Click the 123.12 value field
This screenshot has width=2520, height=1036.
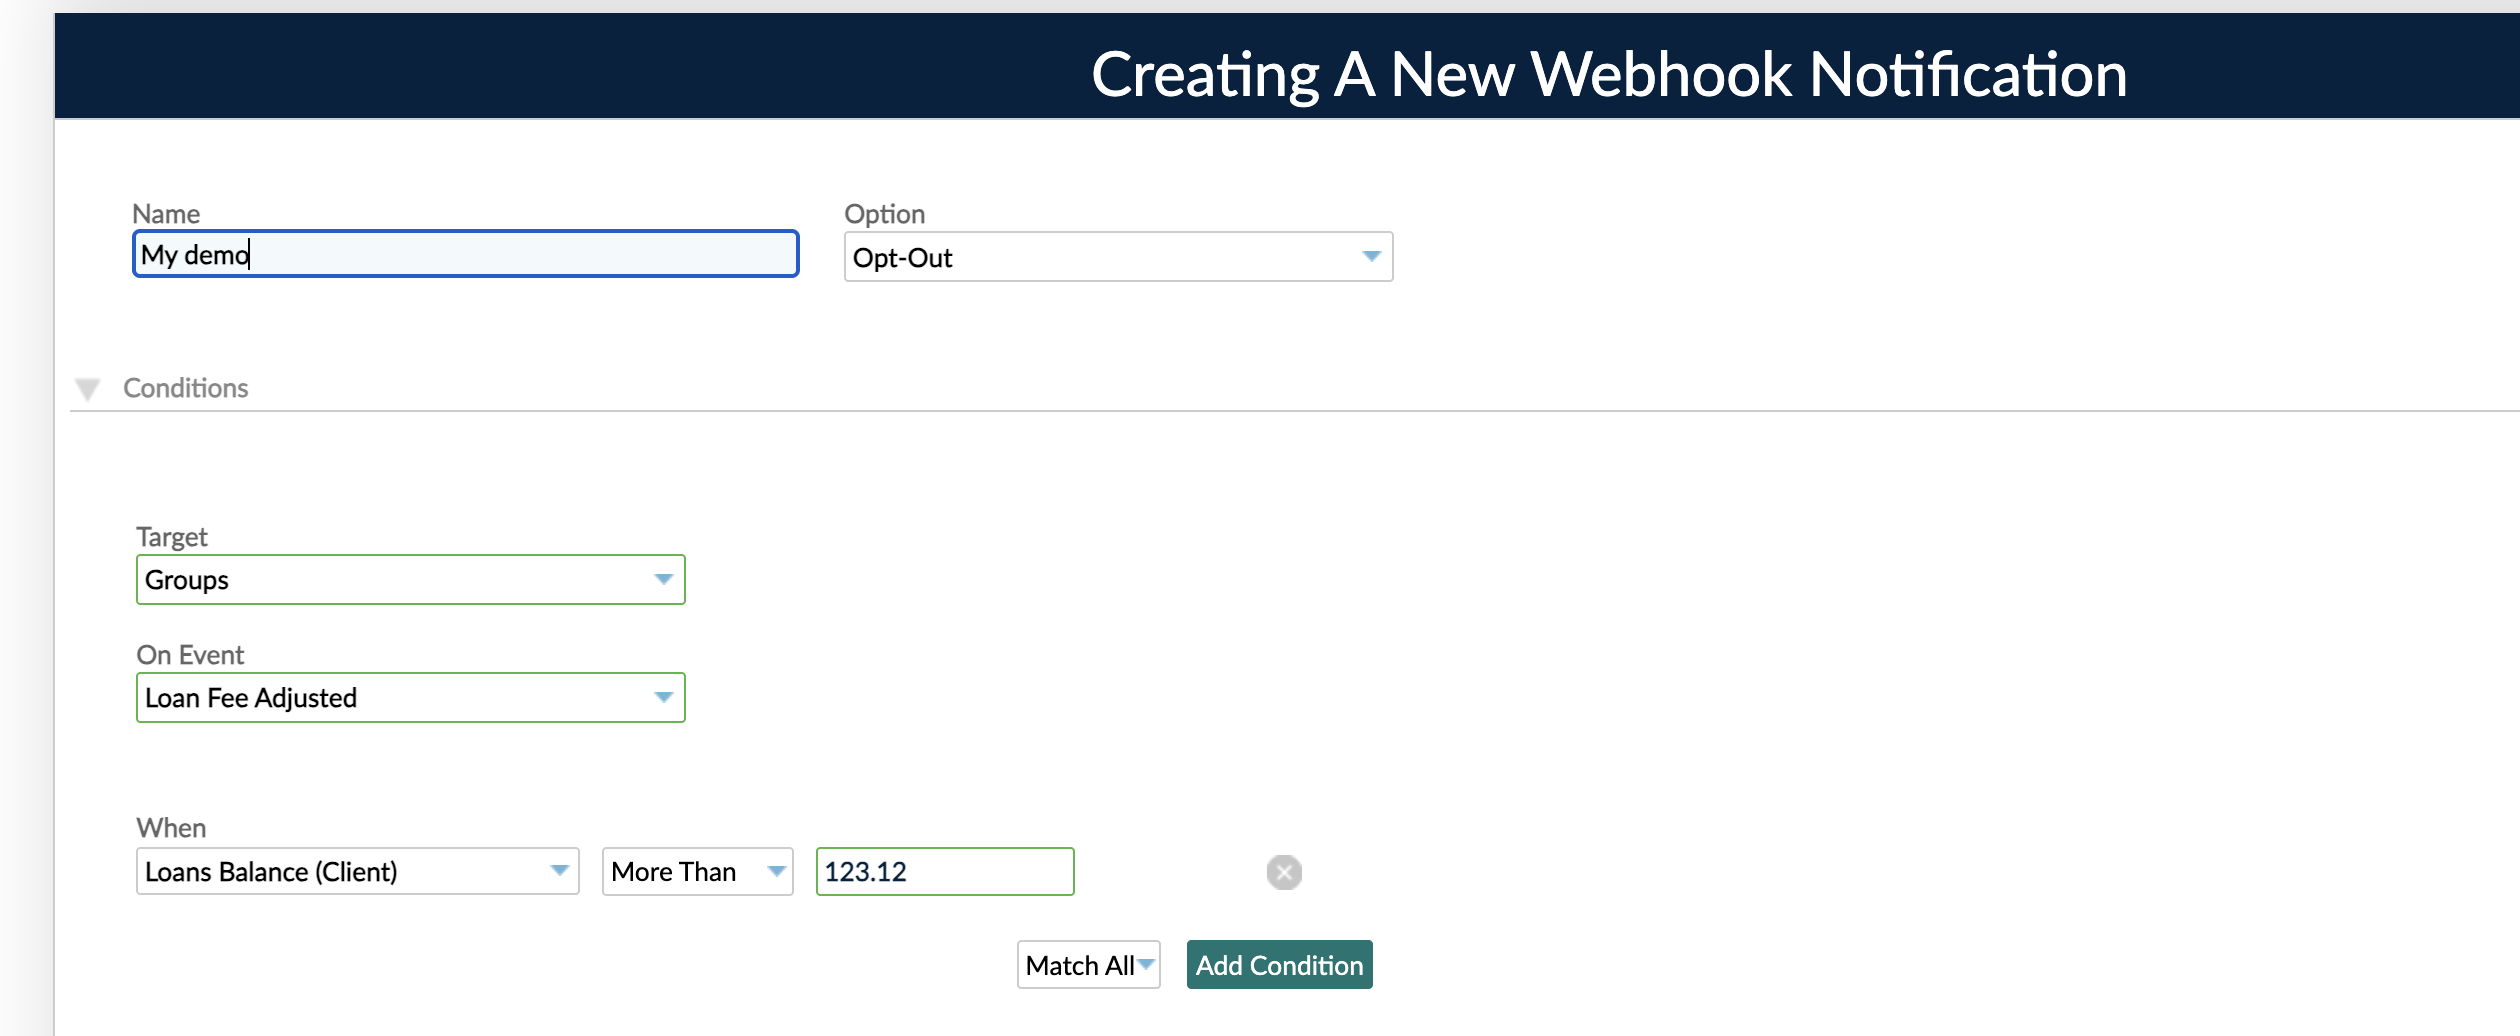tap(944, 871)
